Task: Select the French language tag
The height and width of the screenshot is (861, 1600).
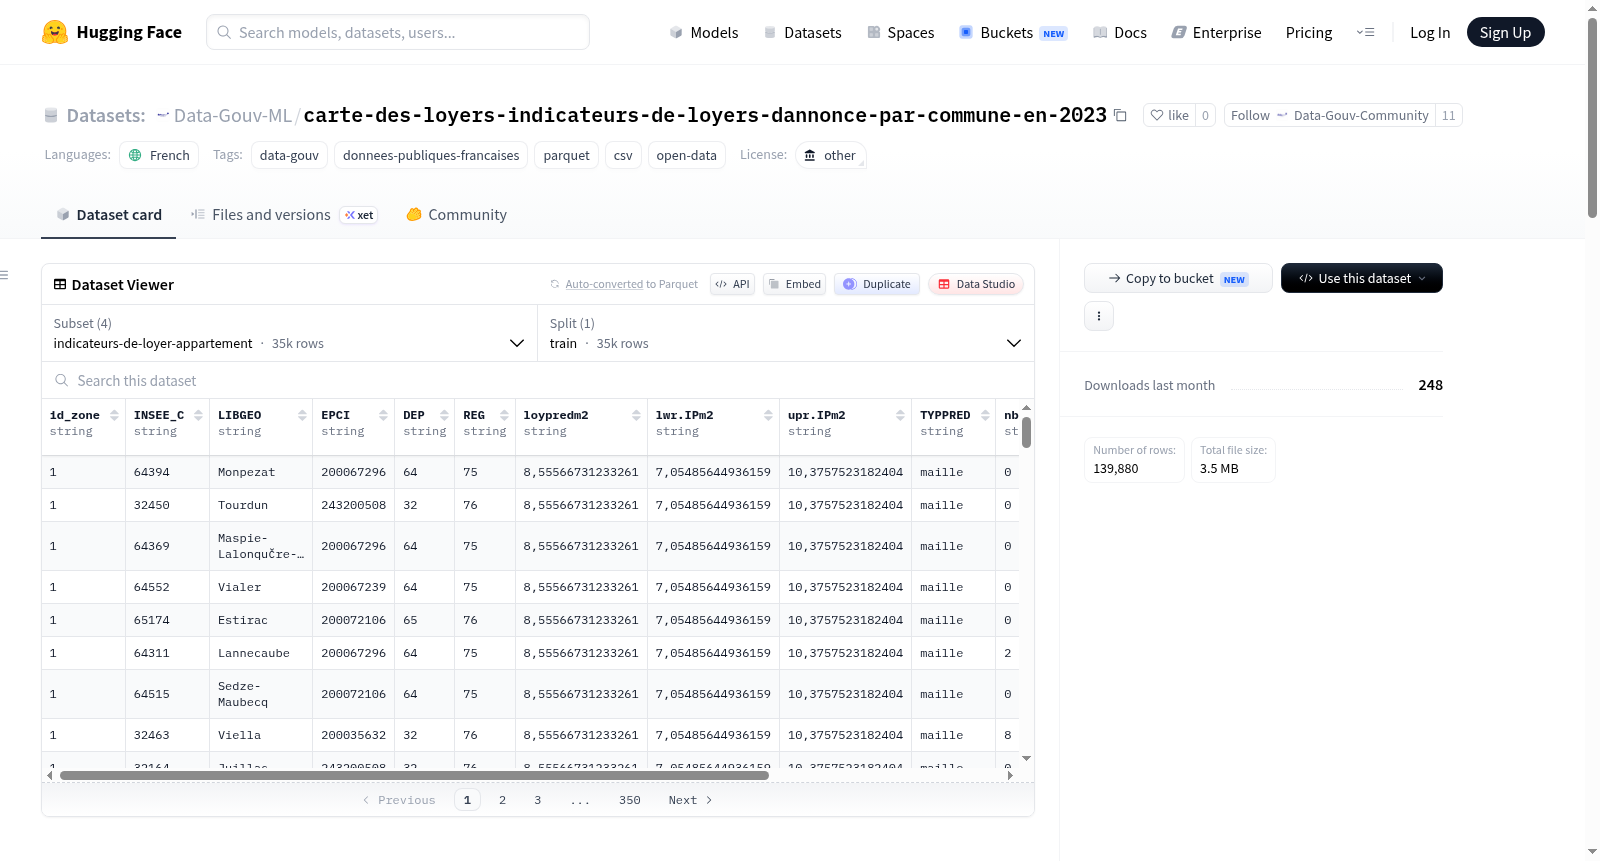Action: [x=159, y=155]
